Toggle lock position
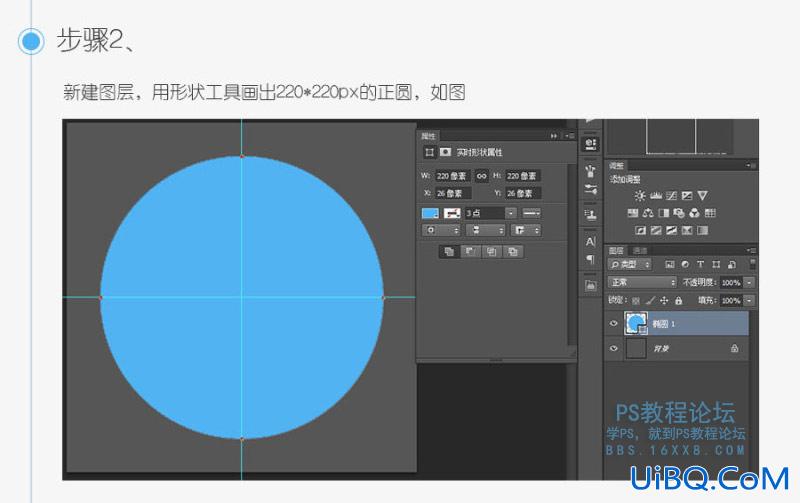This screenshot has height=503, width=800. [x=664, y=301]
